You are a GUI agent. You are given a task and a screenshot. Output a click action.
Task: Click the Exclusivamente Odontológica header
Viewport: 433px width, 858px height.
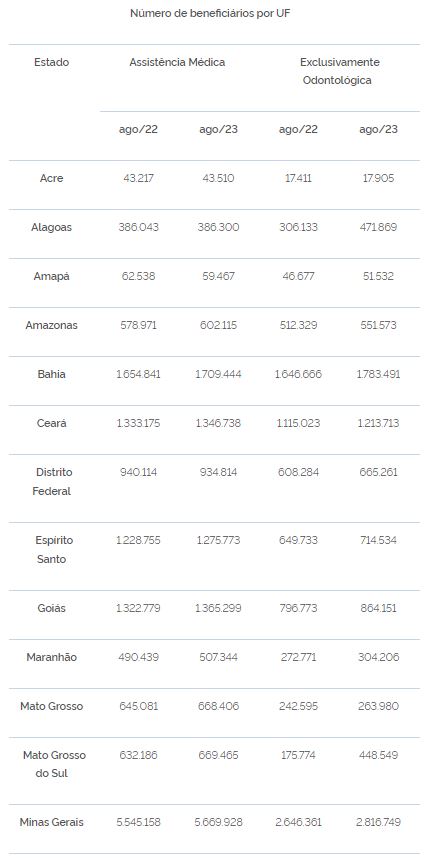tap(339, 71)
